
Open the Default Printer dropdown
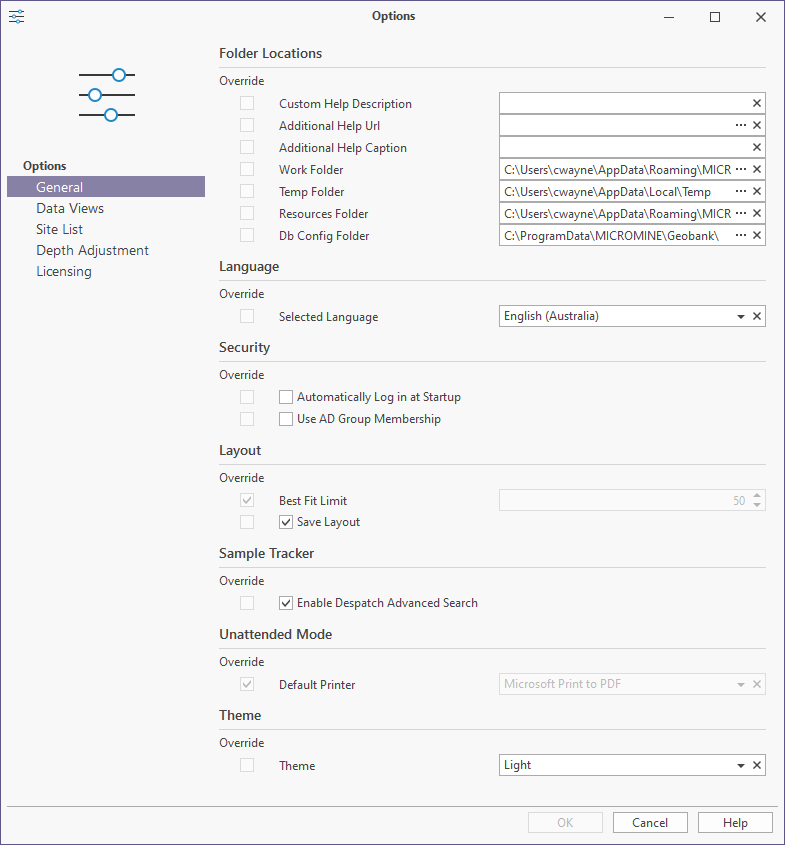(741, 684)
